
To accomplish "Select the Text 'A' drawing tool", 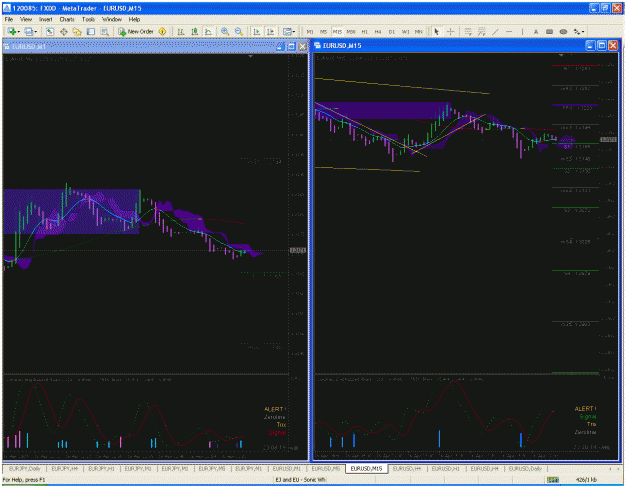I will (536, 31).
